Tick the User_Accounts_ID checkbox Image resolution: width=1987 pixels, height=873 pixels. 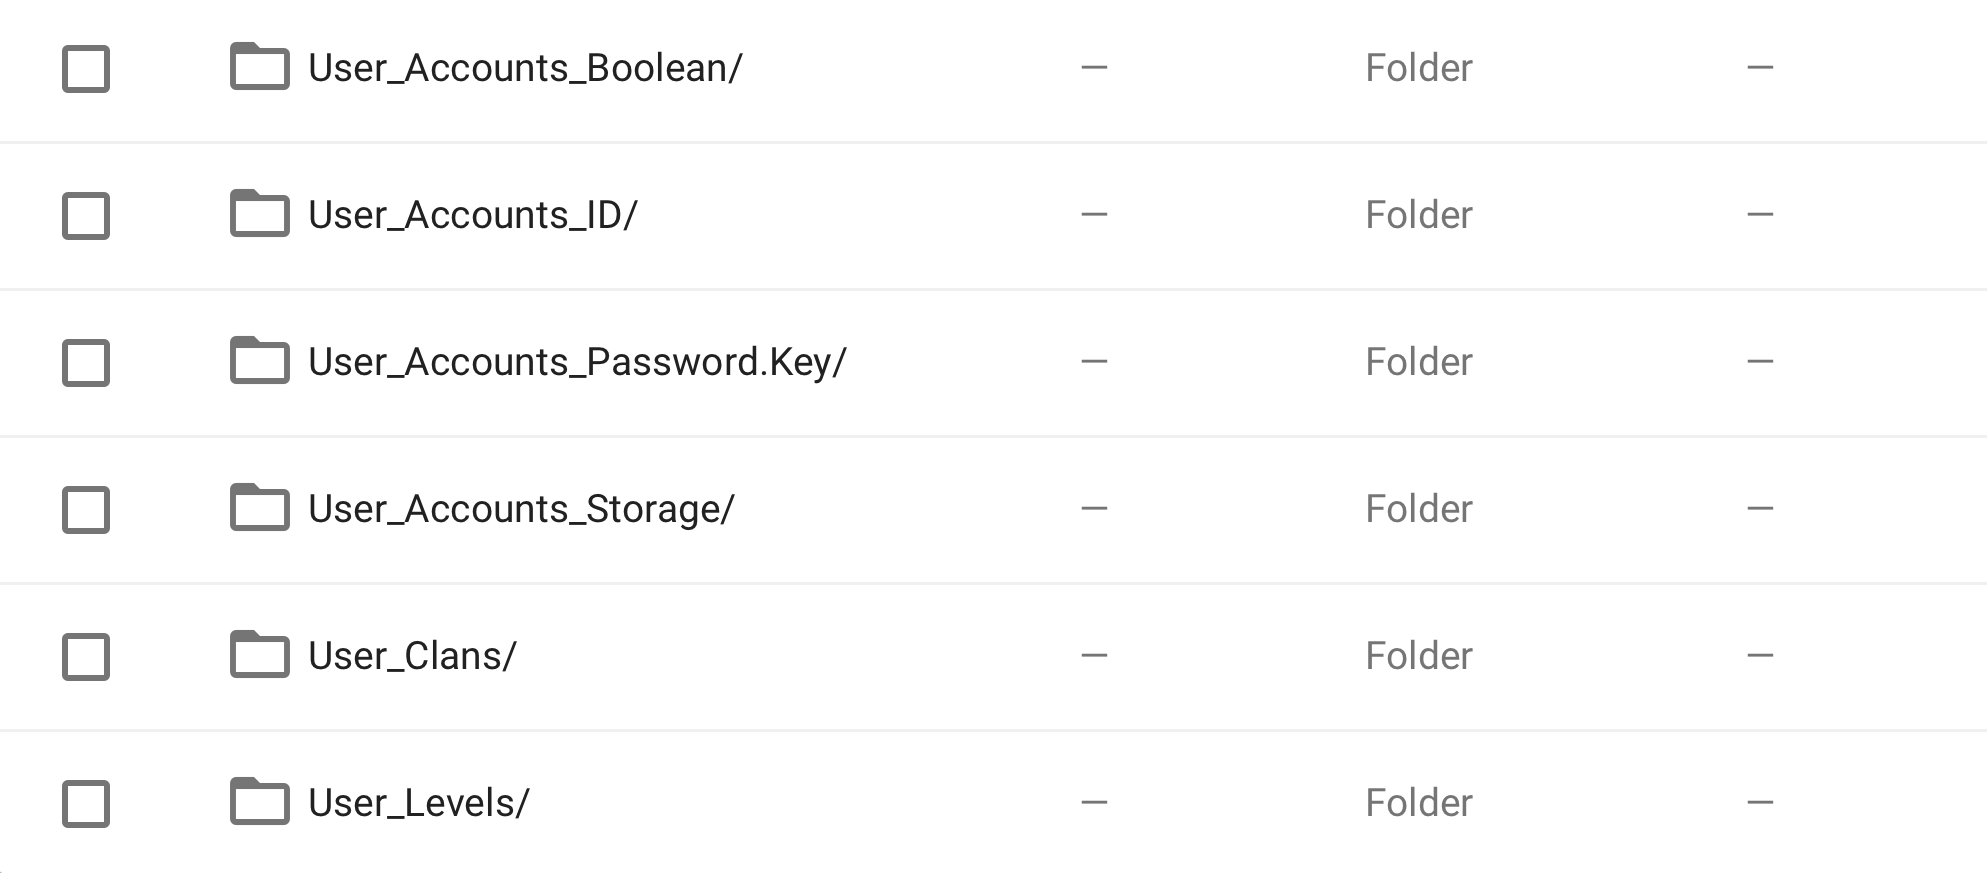(x=86, y=216)
